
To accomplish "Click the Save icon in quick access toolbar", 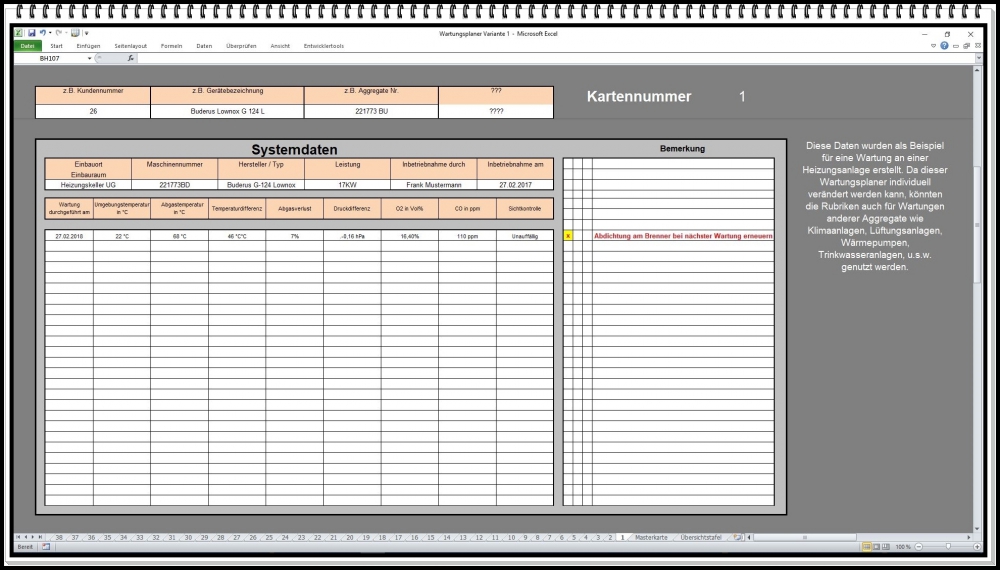I will [31, 33].
